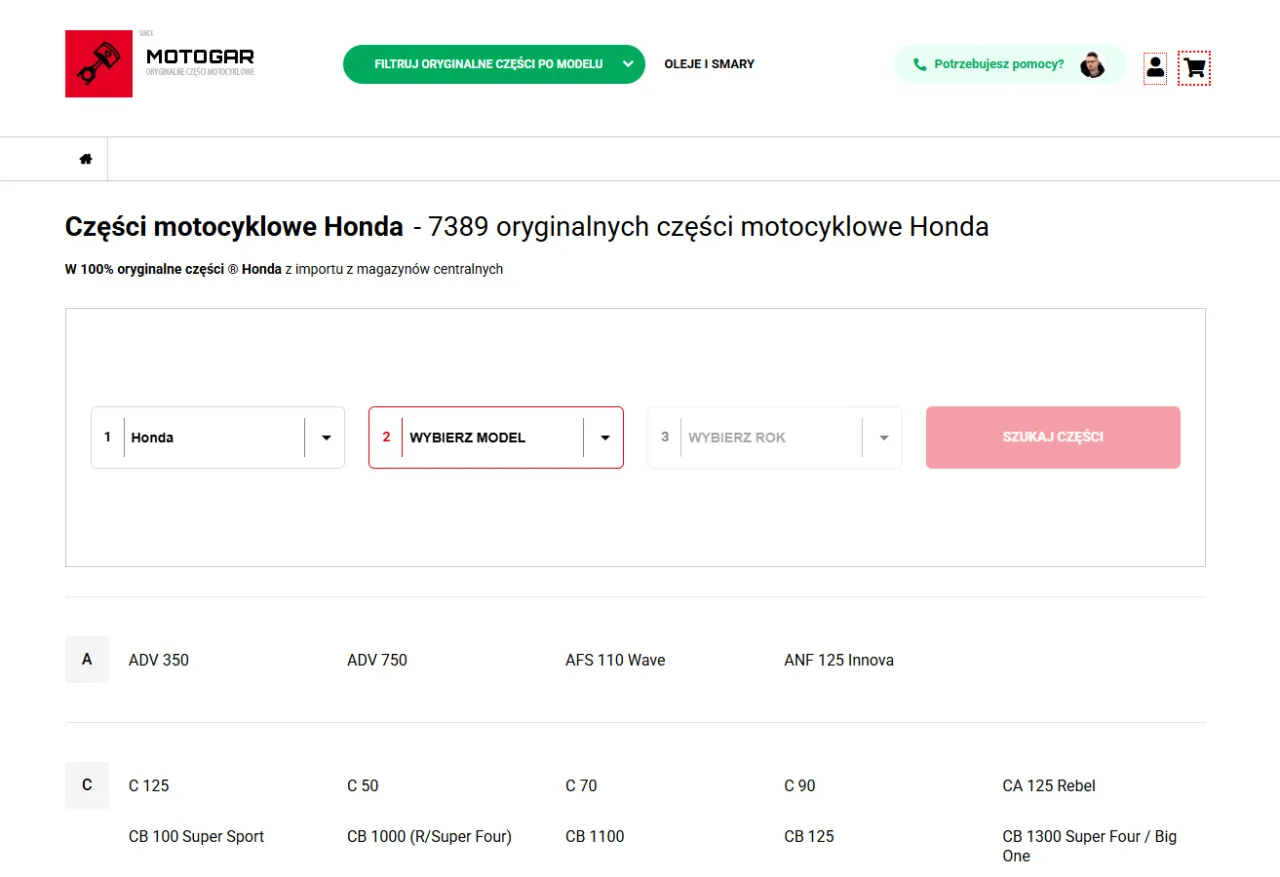
Task: Open the shopping cart
Action: (1193, 67)
